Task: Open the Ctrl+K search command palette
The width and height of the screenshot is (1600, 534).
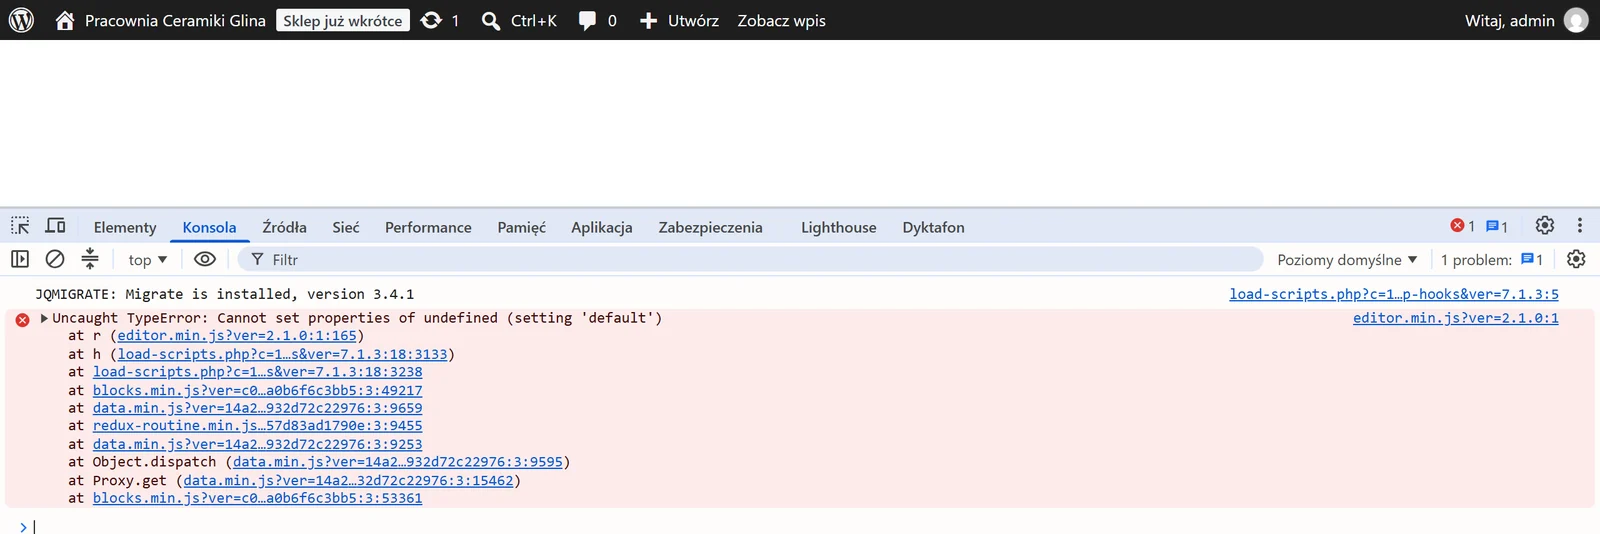Action: [x=519, y=20]
